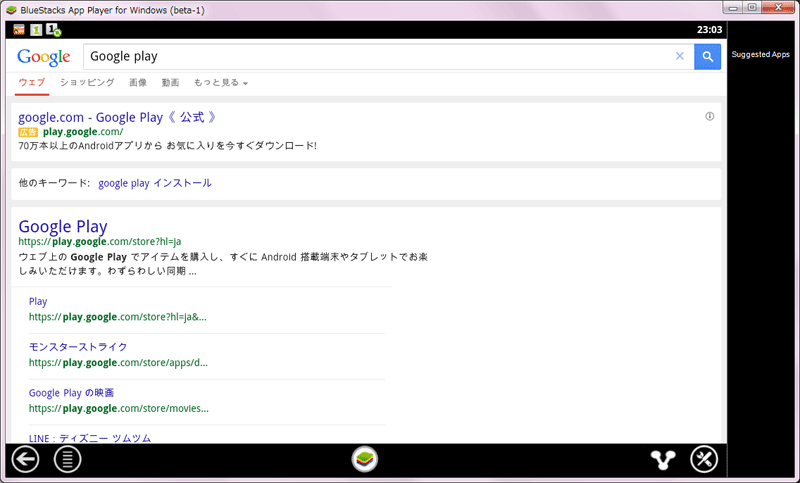Switch to the 画像 tab

pos(138,83)
